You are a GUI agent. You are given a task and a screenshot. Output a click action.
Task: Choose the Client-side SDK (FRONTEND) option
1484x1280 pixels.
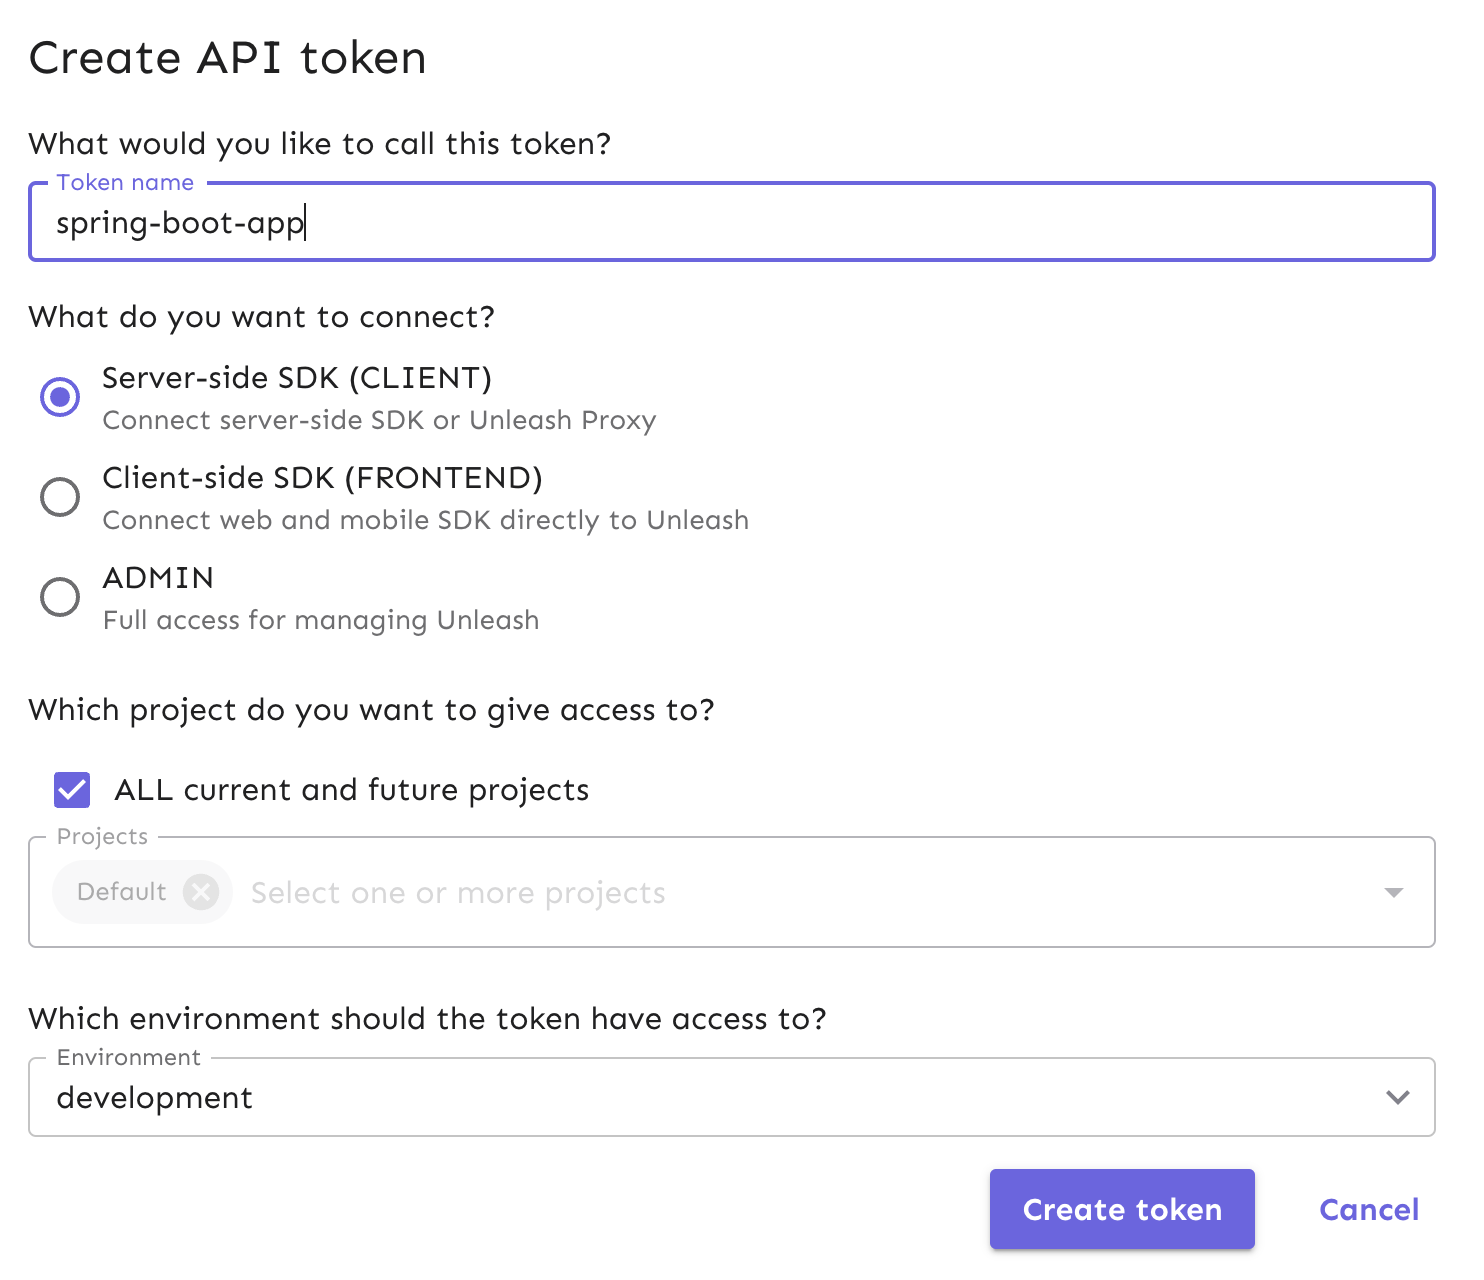tap(60, 497)
